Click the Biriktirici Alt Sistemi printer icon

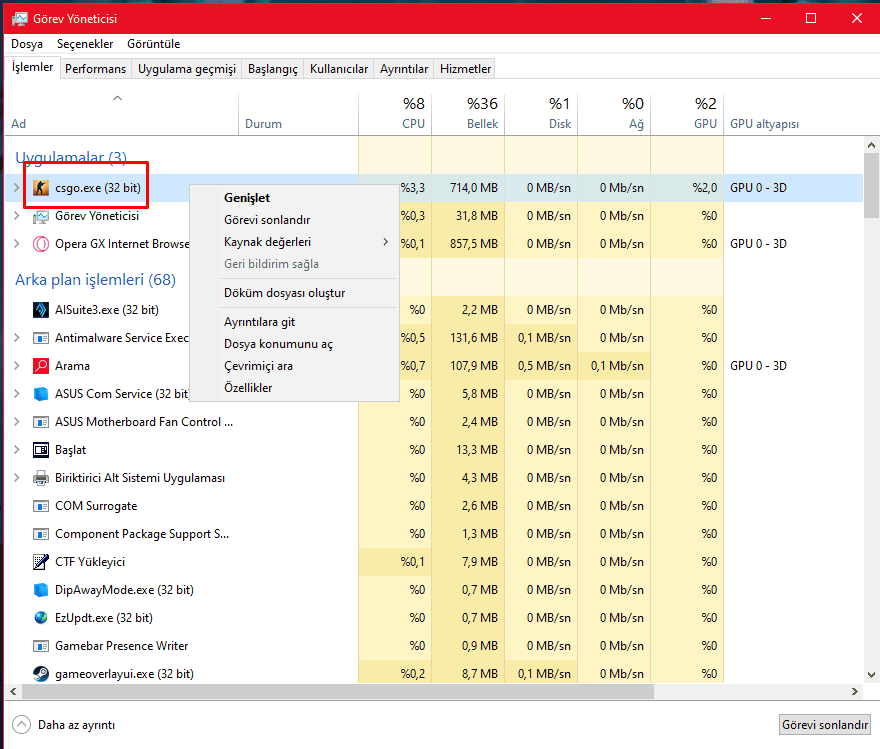pyautogui.click(x=41, y=478)
